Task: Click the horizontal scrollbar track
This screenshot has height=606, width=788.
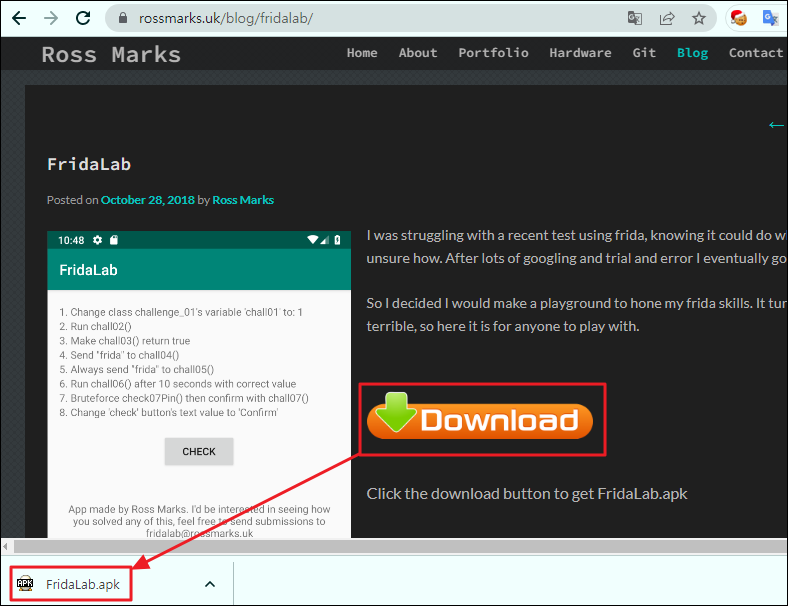Action: tap(401, 547)
